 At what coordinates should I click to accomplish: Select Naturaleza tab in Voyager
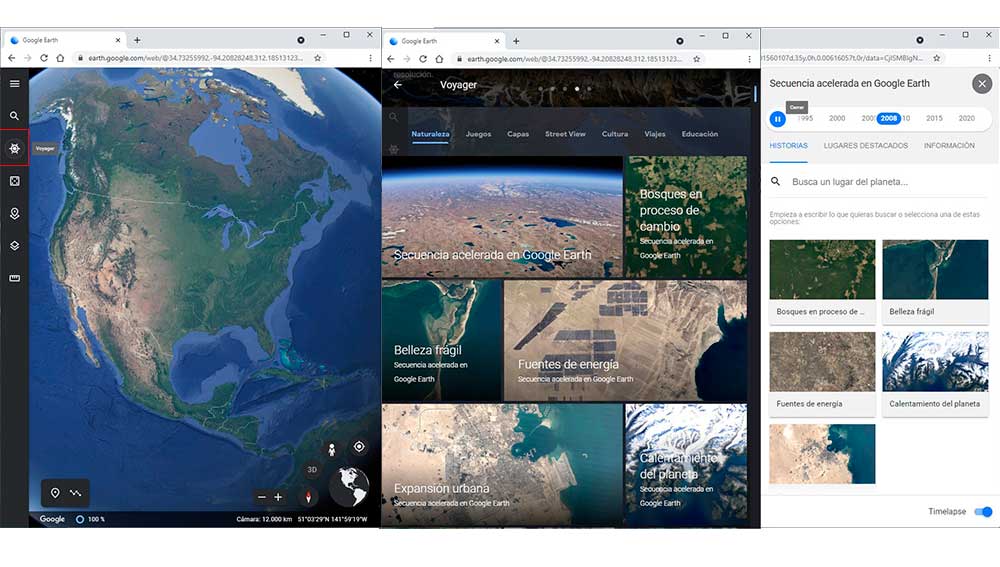pos(430,134)
